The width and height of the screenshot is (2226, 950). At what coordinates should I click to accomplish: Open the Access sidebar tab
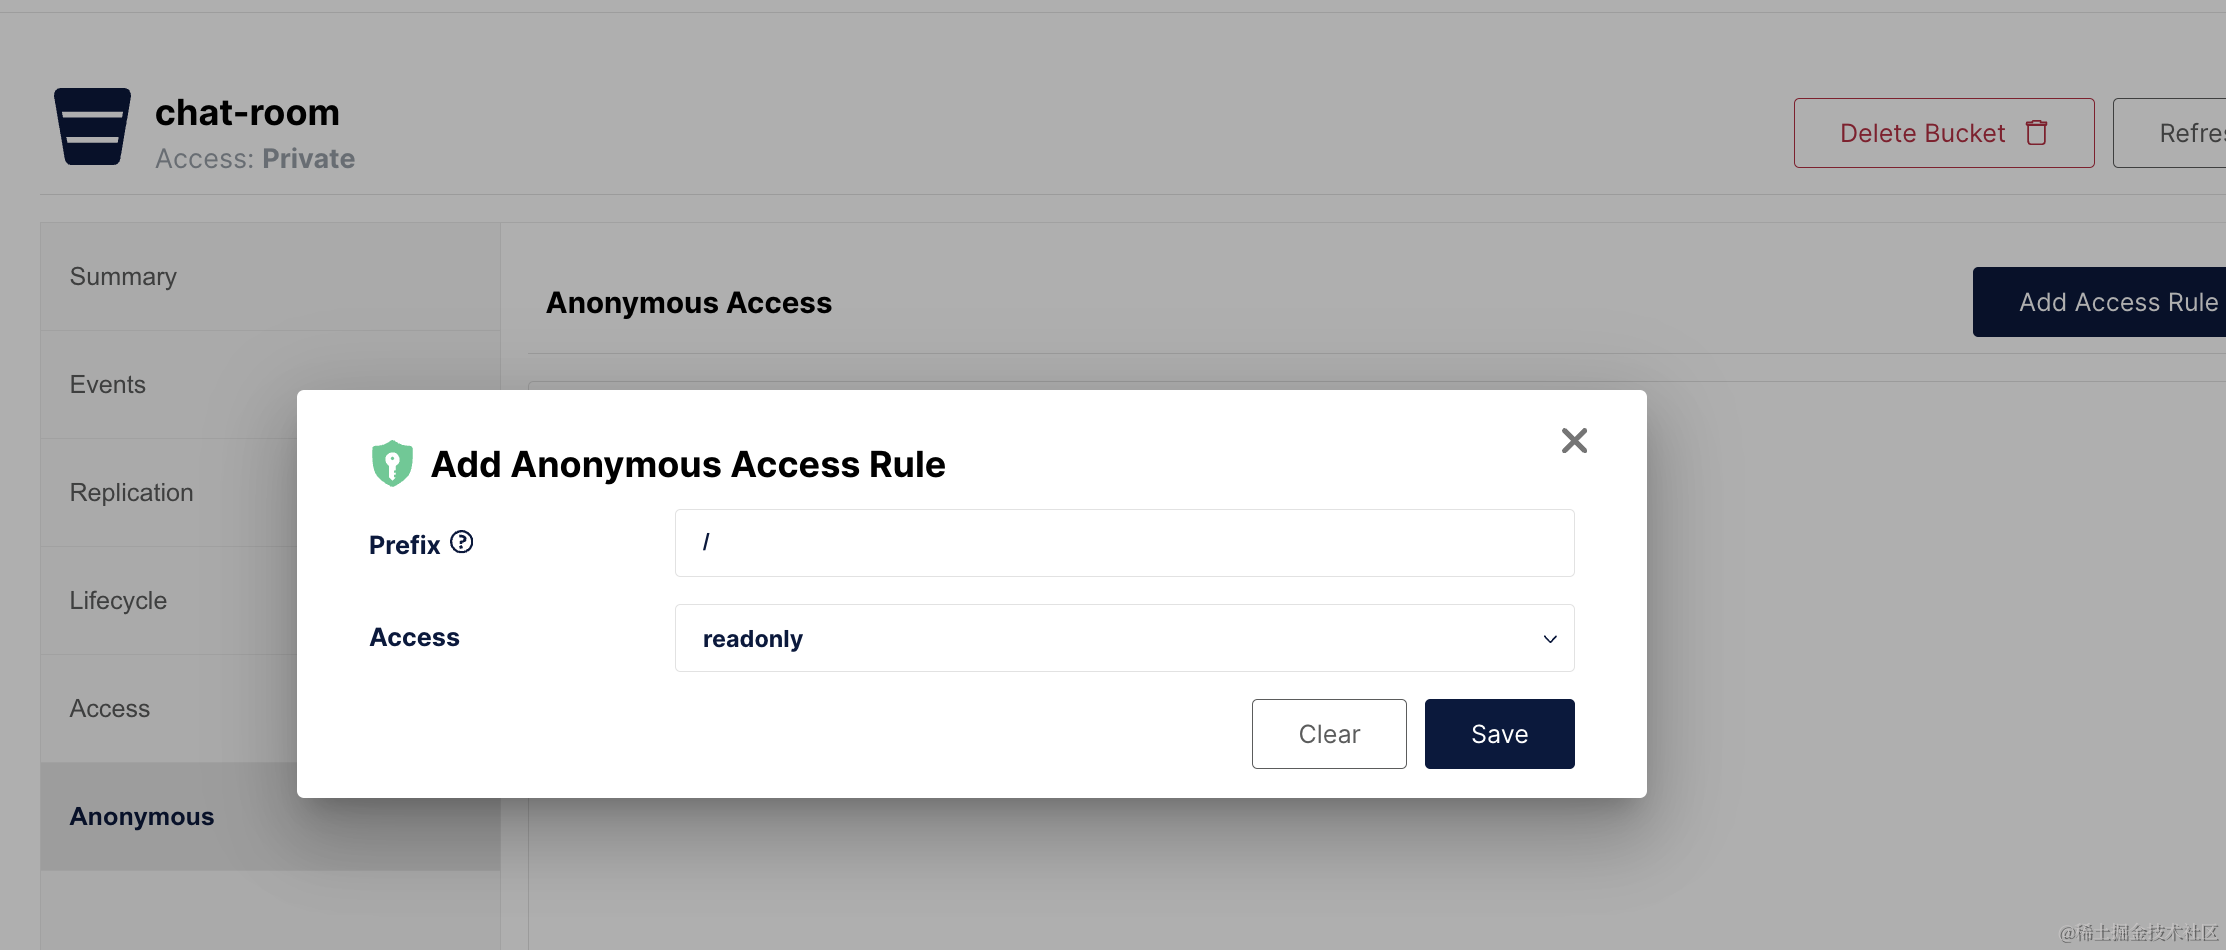pyautogui.click(x=110, y=709)
